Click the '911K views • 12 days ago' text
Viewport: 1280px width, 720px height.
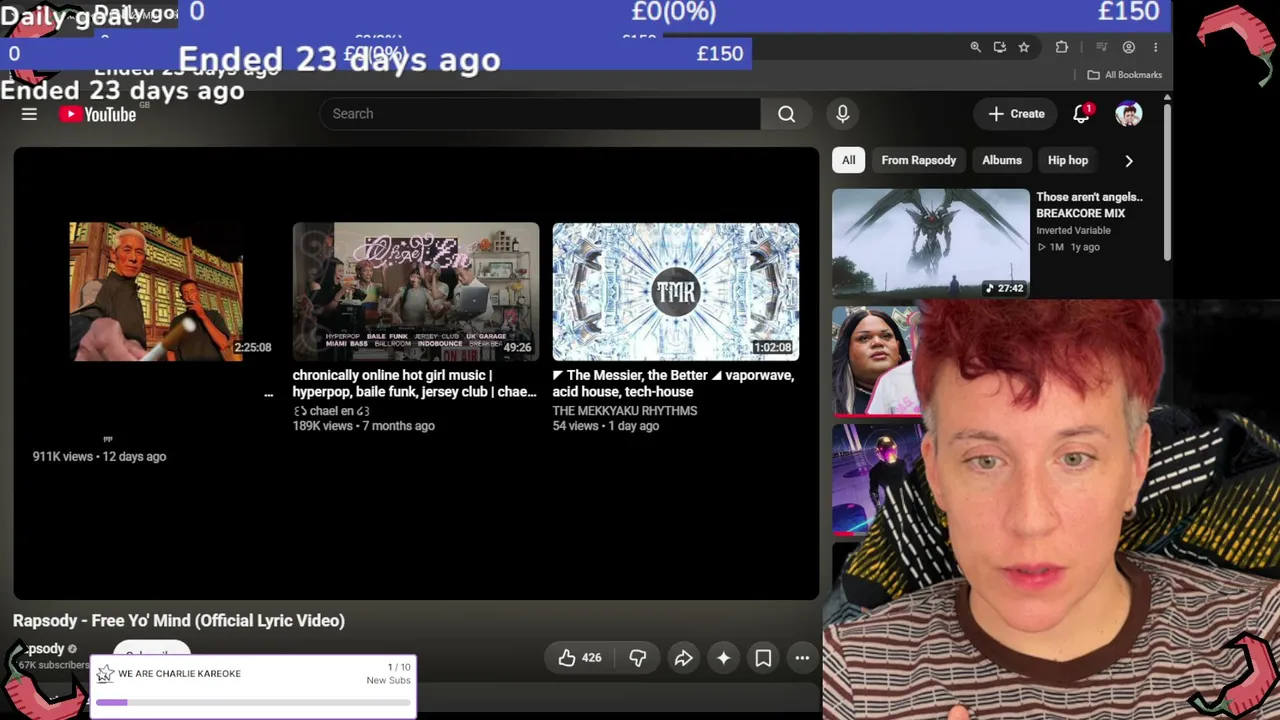[99, 456]
